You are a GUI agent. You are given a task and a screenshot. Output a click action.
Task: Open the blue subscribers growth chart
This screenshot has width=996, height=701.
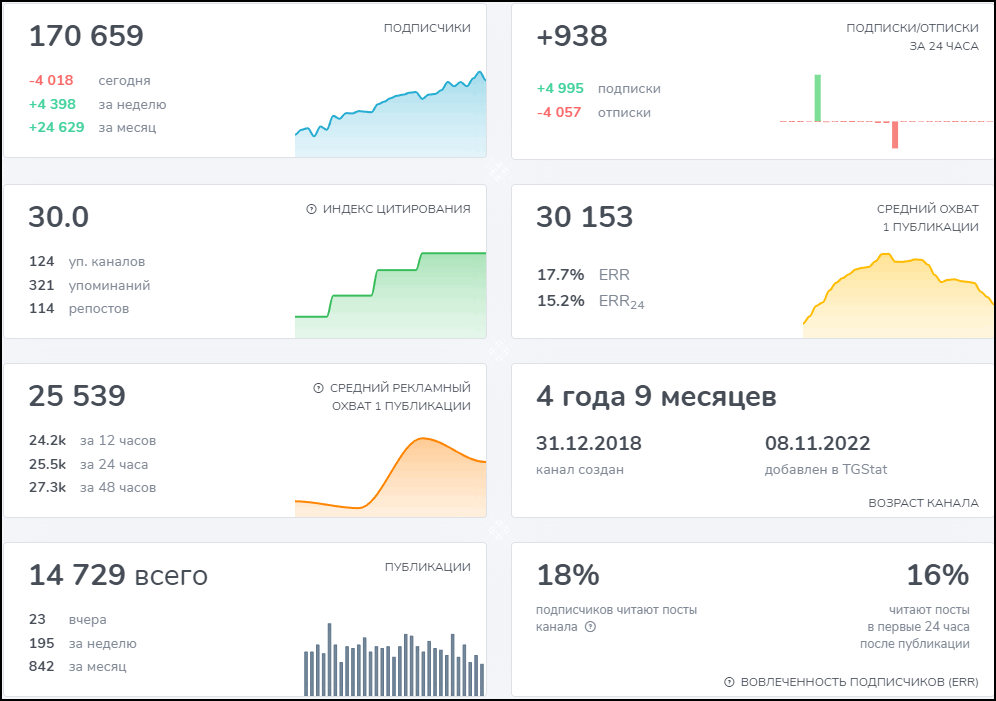click(x=391, y=114)
